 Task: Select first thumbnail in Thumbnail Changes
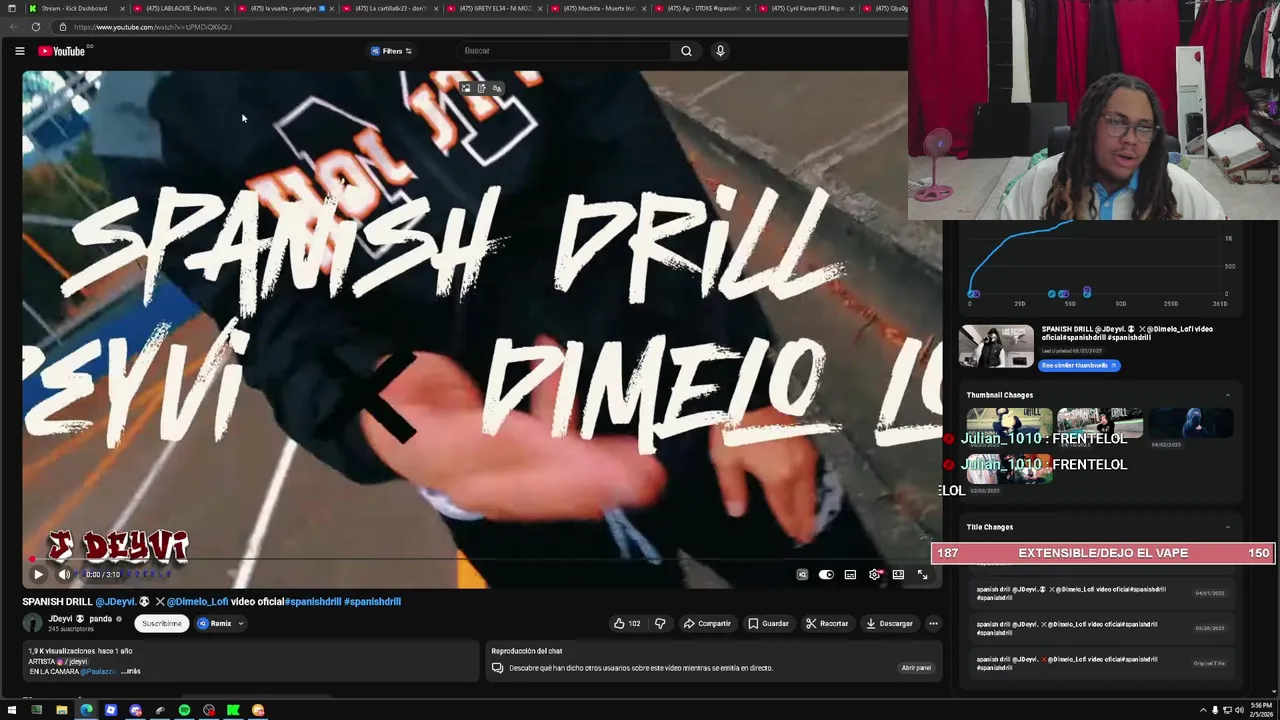1009,424
